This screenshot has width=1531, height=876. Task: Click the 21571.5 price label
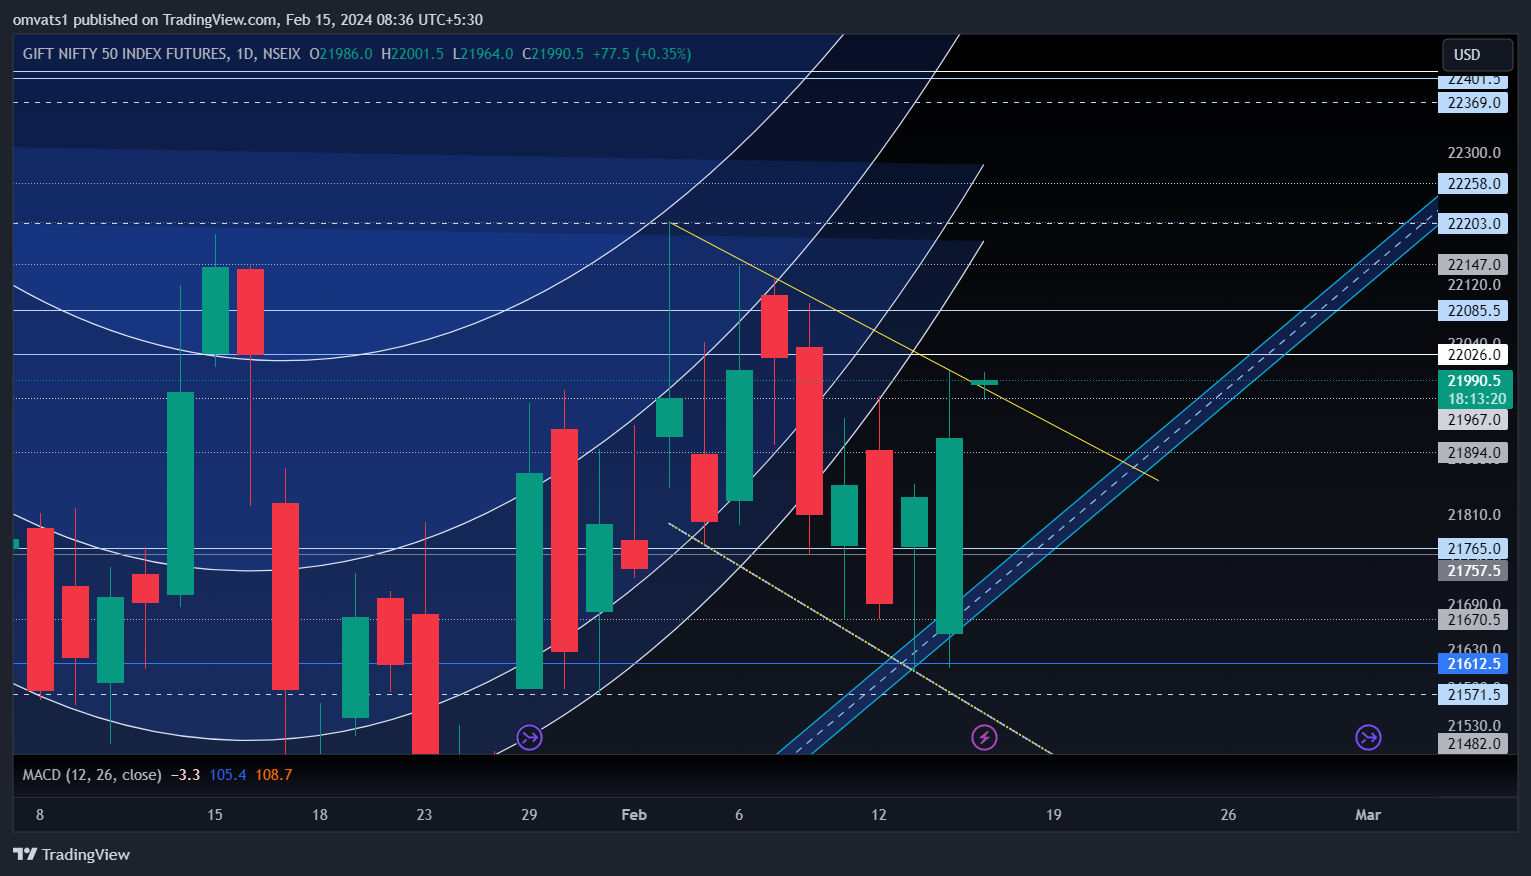click(1473, 695)
